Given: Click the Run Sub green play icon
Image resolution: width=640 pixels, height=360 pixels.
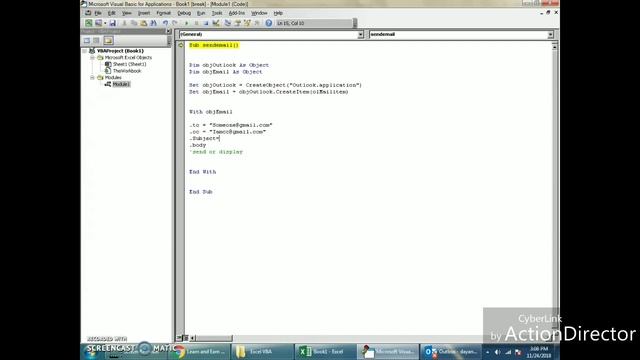Looking at the screenshot, I should pyautogui.click(x=187, y=23).
